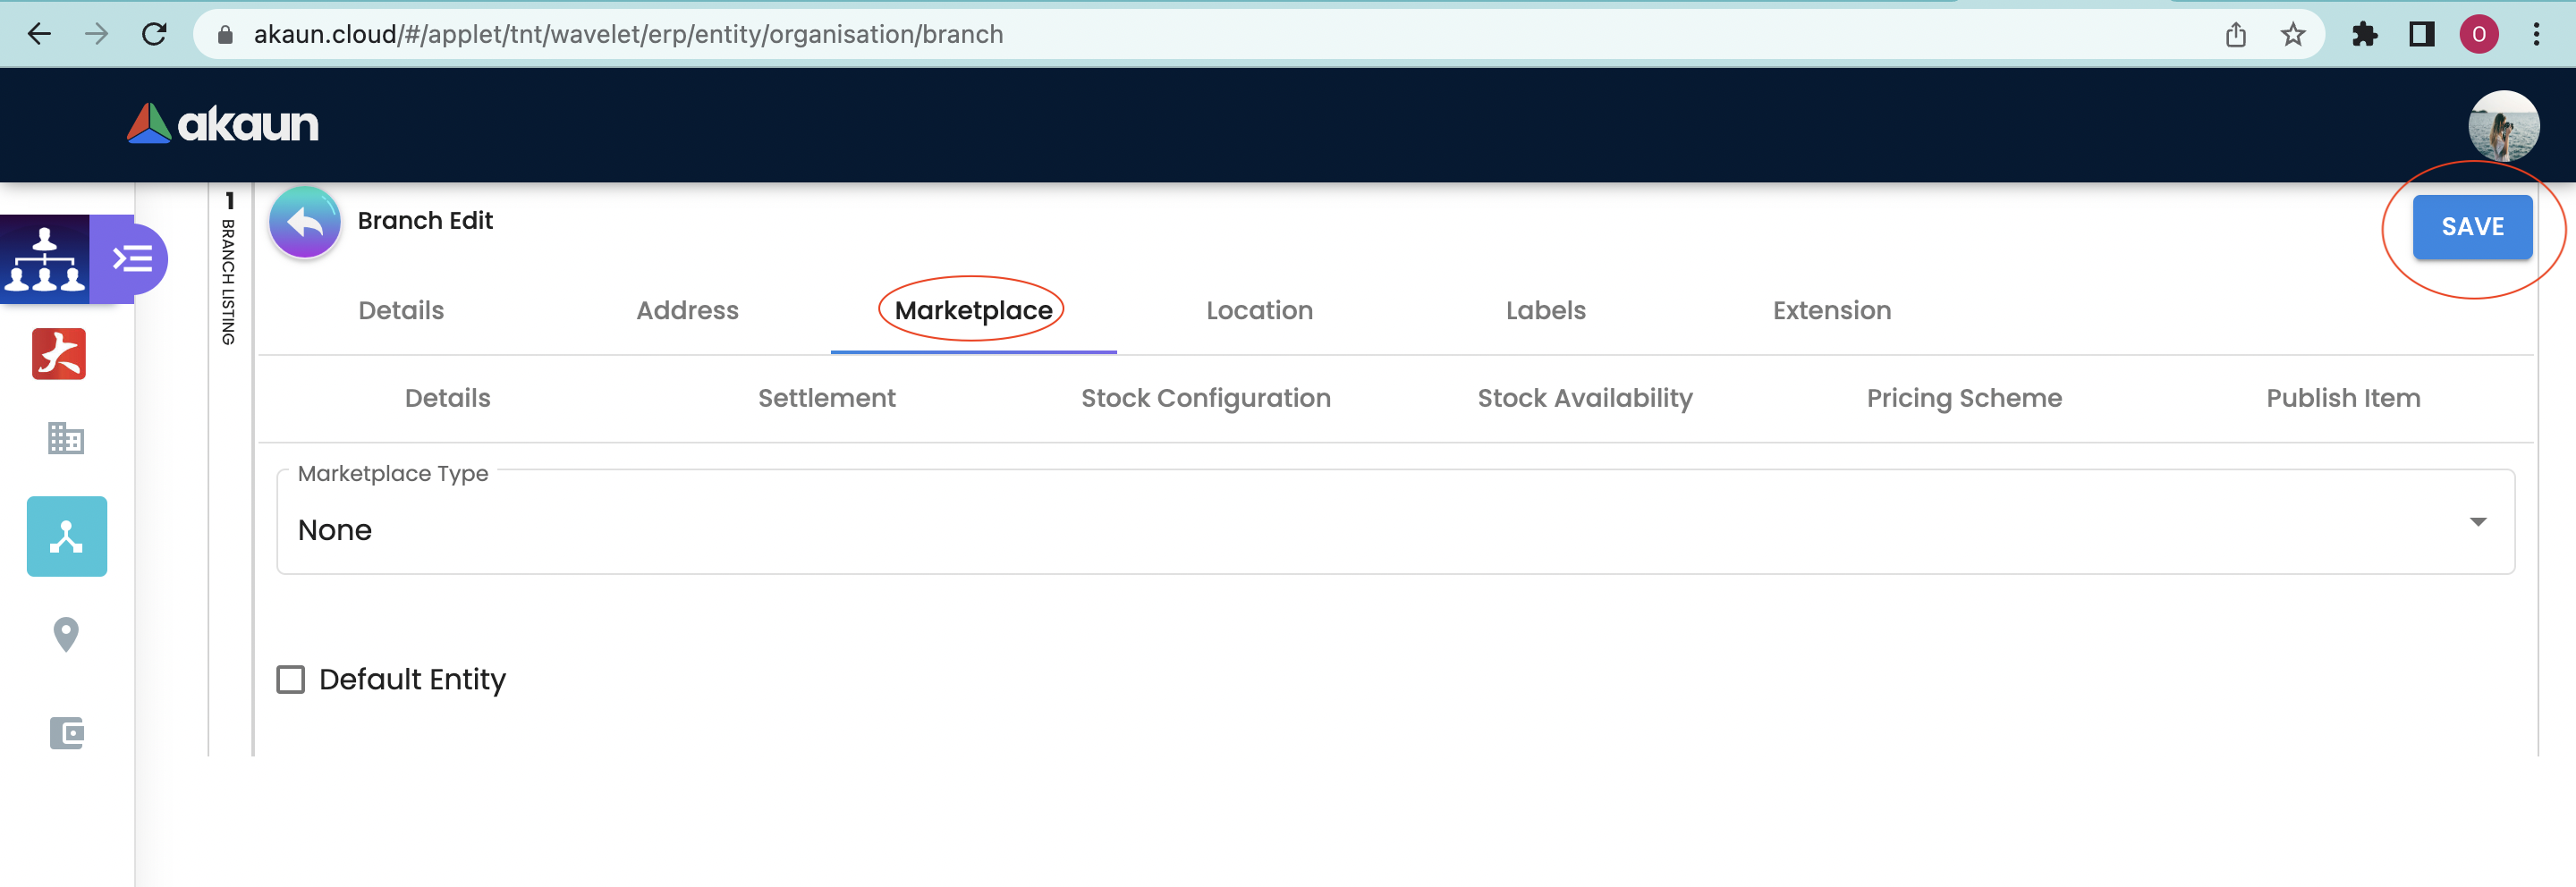Open the Marketplace Type dropdown arrow
Screen dimensions: 2576x887
pyautogui.click(x=2477, y=522)
